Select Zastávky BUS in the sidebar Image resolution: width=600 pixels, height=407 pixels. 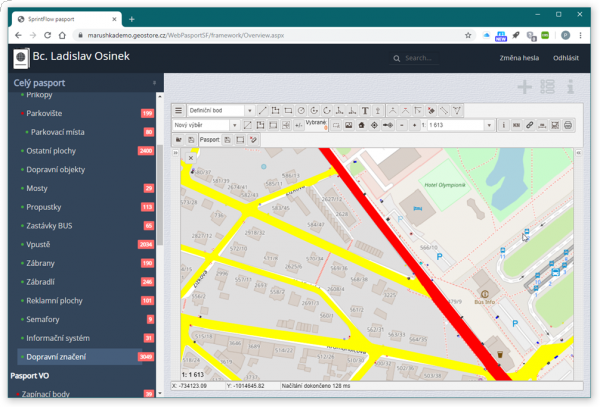(49, 225)
